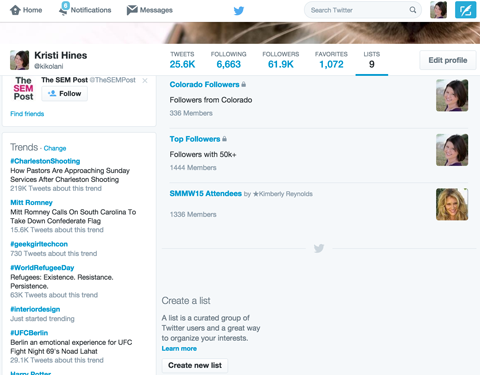Click Kristi Hines profile name
This screenshot has height=375, width=480.
[61, 55]
